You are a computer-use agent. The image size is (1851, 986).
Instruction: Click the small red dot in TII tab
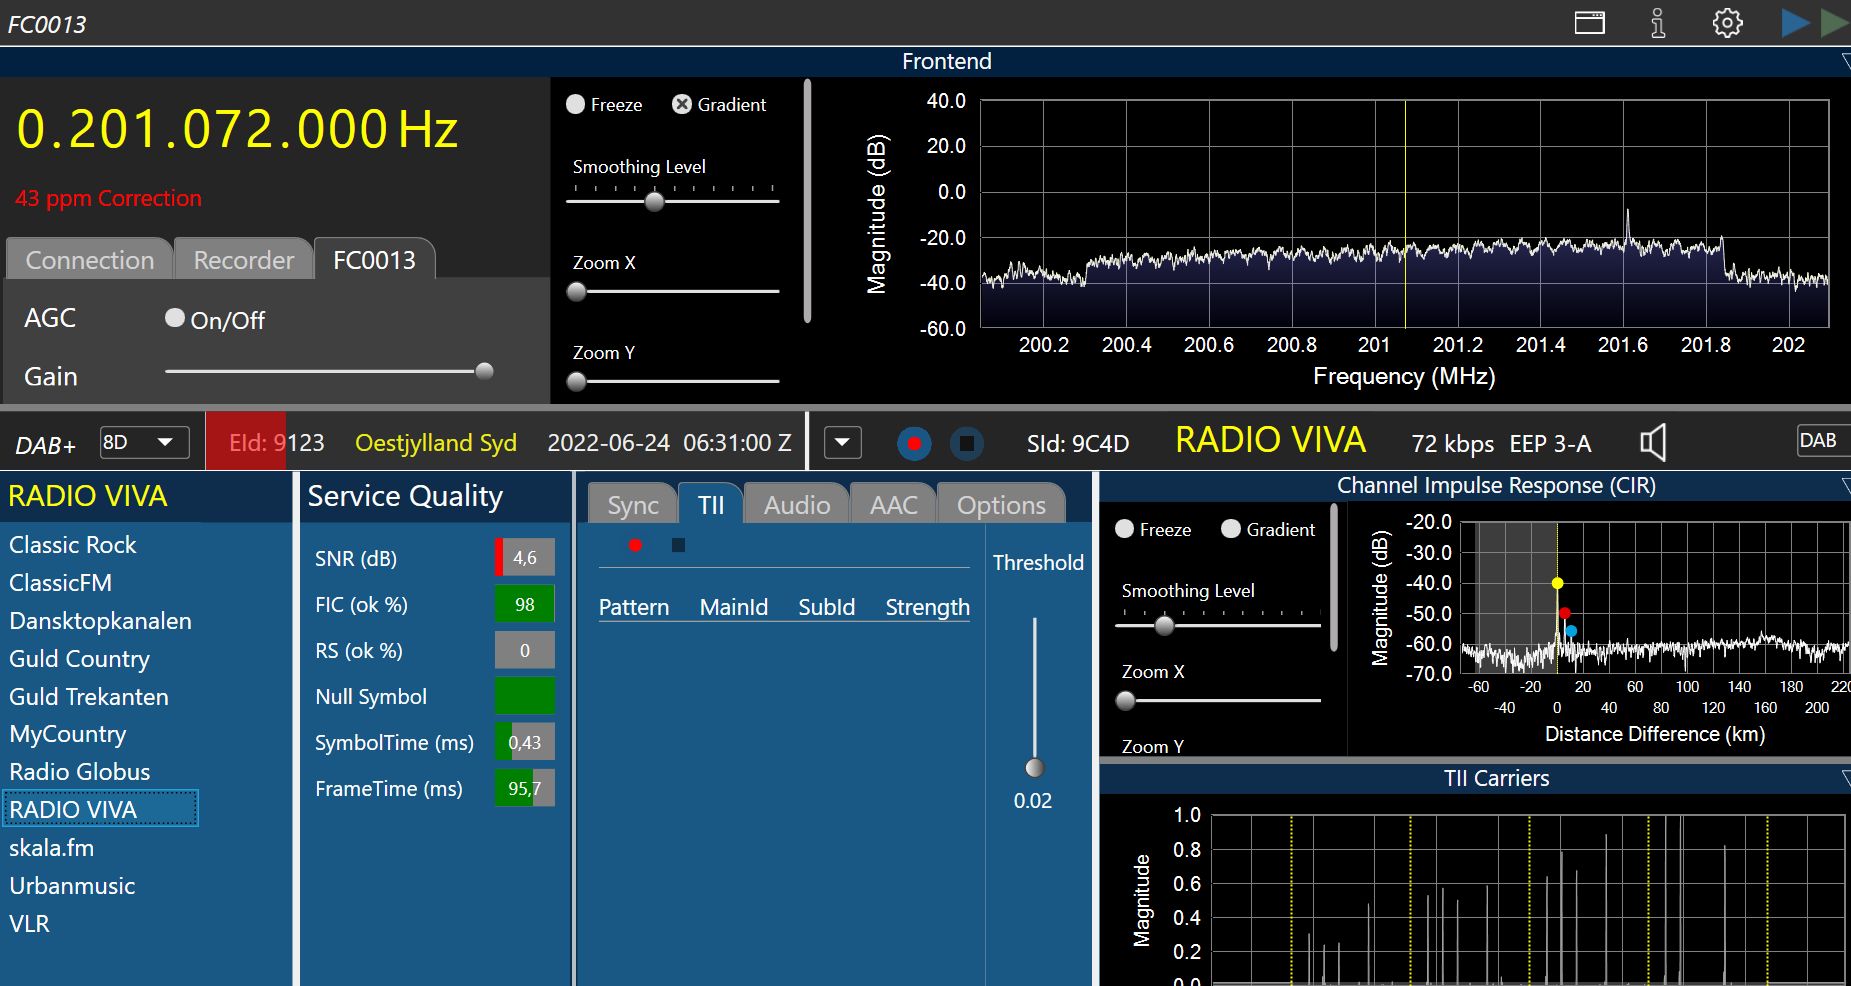pos(635,545)
